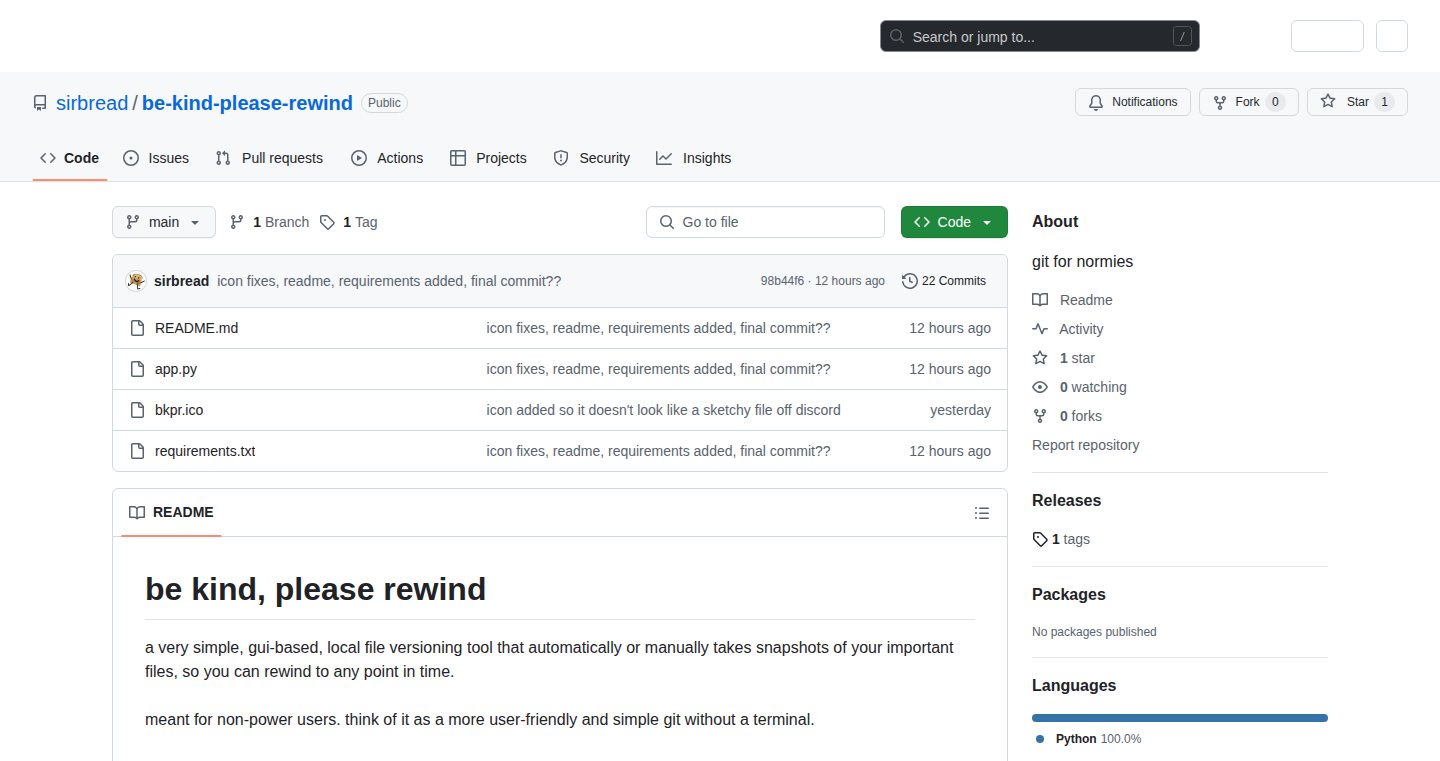Click the 0 forks link in About
This screenshot has height=761, width=1440.
1081,416
